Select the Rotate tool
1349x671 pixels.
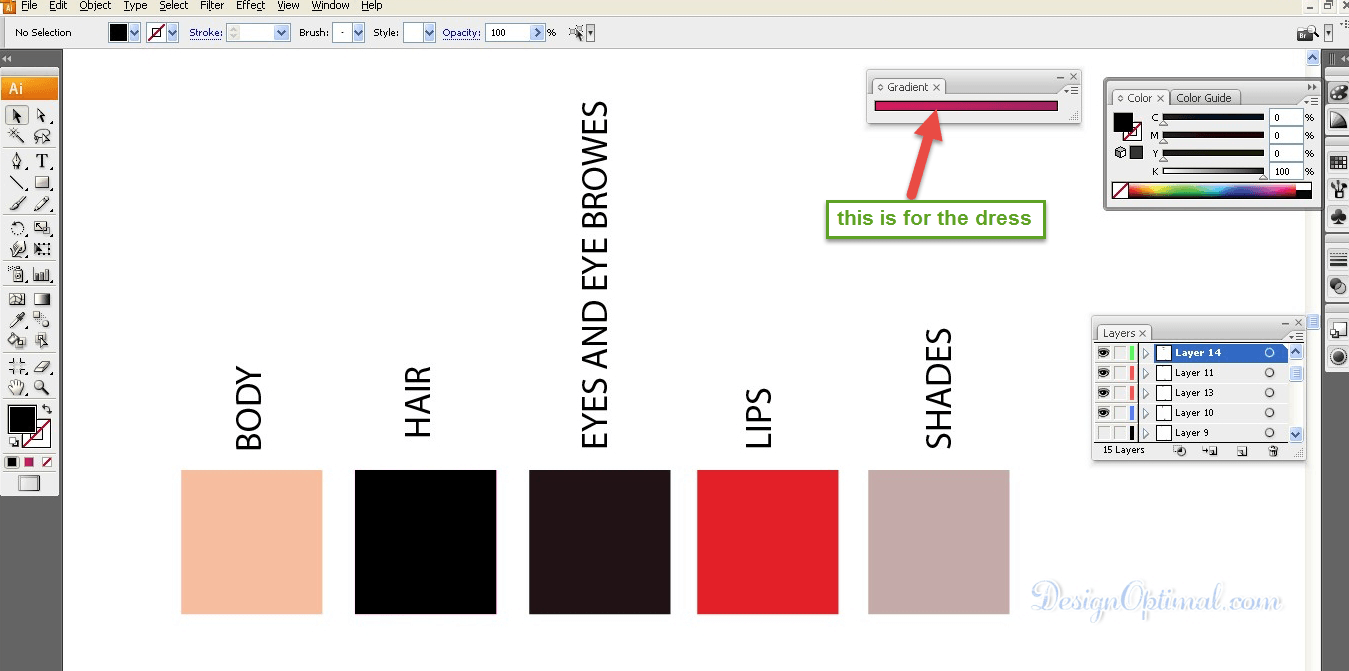[x=17, y=228]
